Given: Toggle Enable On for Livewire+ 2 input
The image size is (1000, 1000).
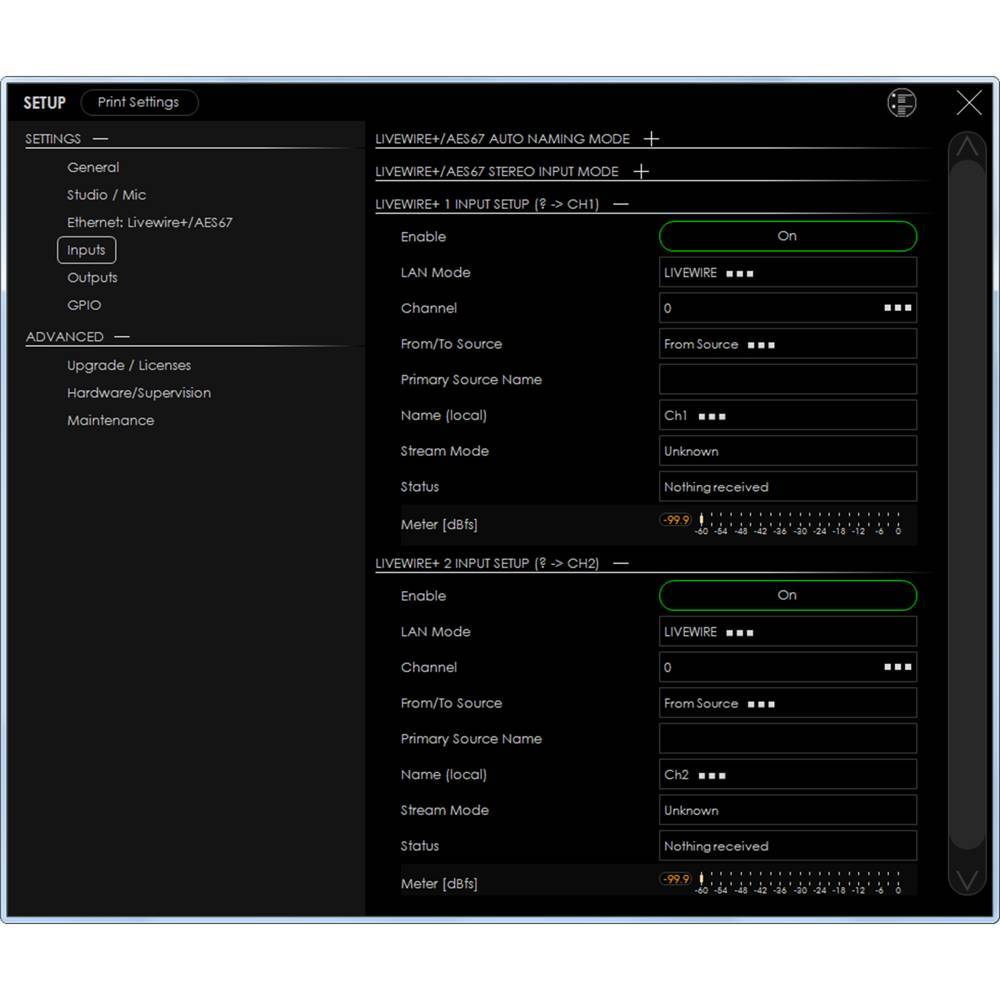Looking at the screenshot, I should pos(788,595).
